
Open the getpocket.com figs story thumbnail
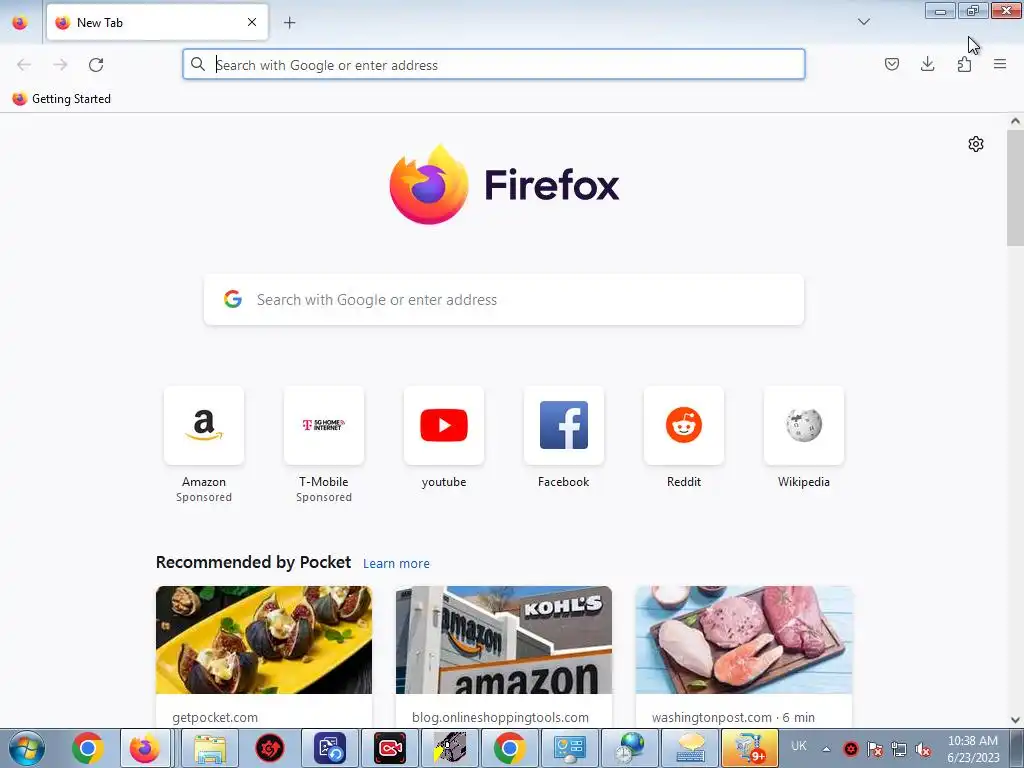pos(264,640)
